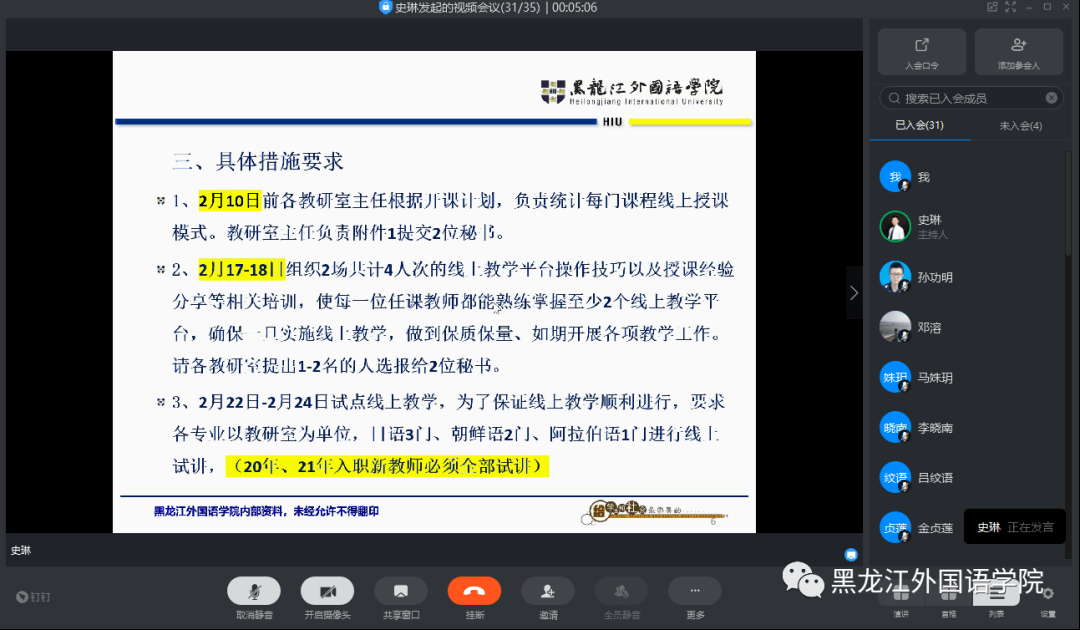Click the shared slide presentation area
The height and width of the screenshot is (630, 1080).
[x=434, y=292]
